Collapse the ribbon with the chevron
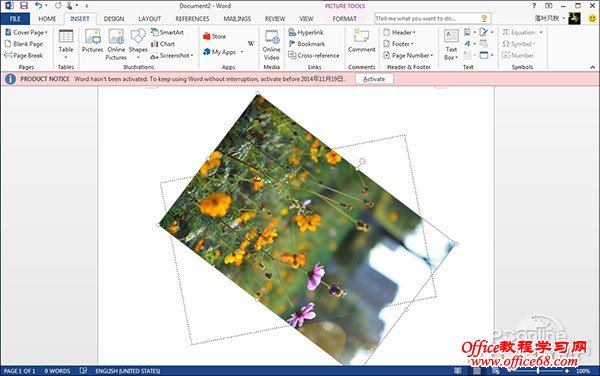 click(x=592, y=67)
